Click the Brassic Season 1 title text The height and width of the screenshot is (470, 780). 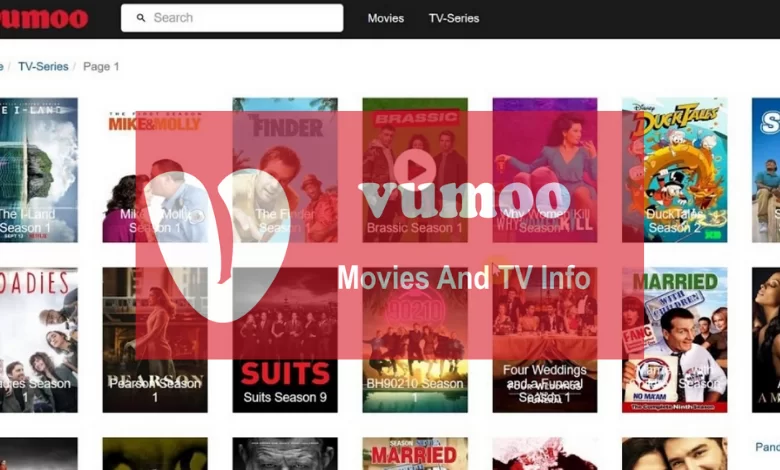415,228
